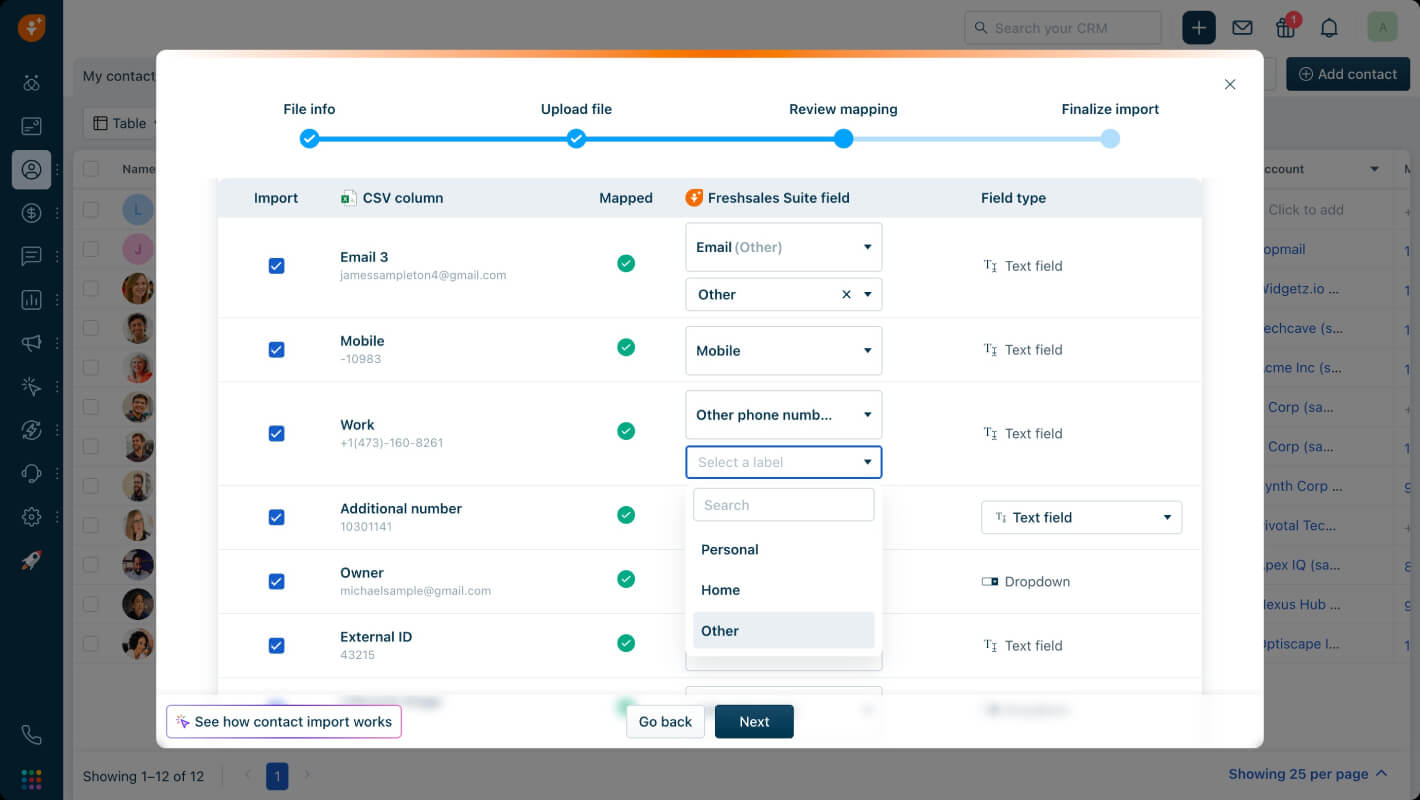Open the Reports bar-chart icon in the sidebar
The image size is (1420, 800).
31,300
